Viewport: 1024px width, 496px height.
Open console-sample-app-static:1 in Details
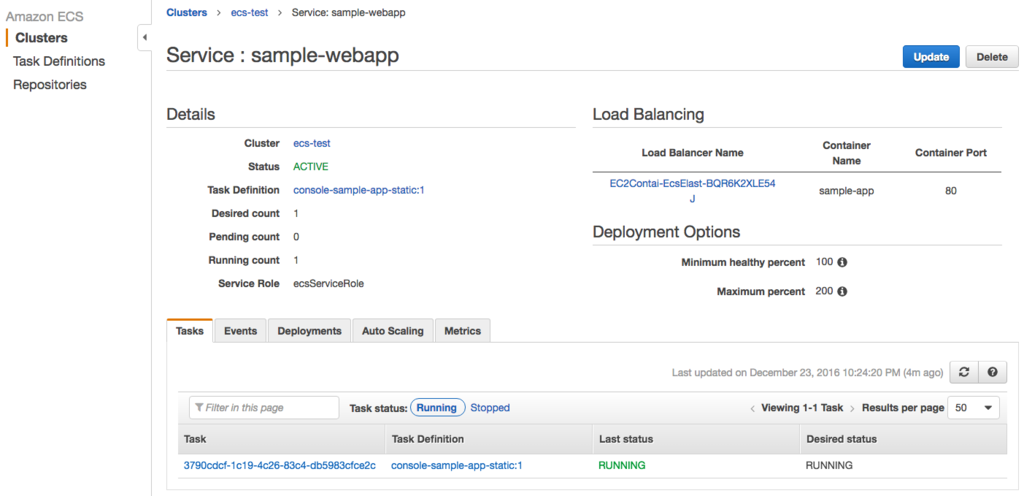(x=359, y=190)
